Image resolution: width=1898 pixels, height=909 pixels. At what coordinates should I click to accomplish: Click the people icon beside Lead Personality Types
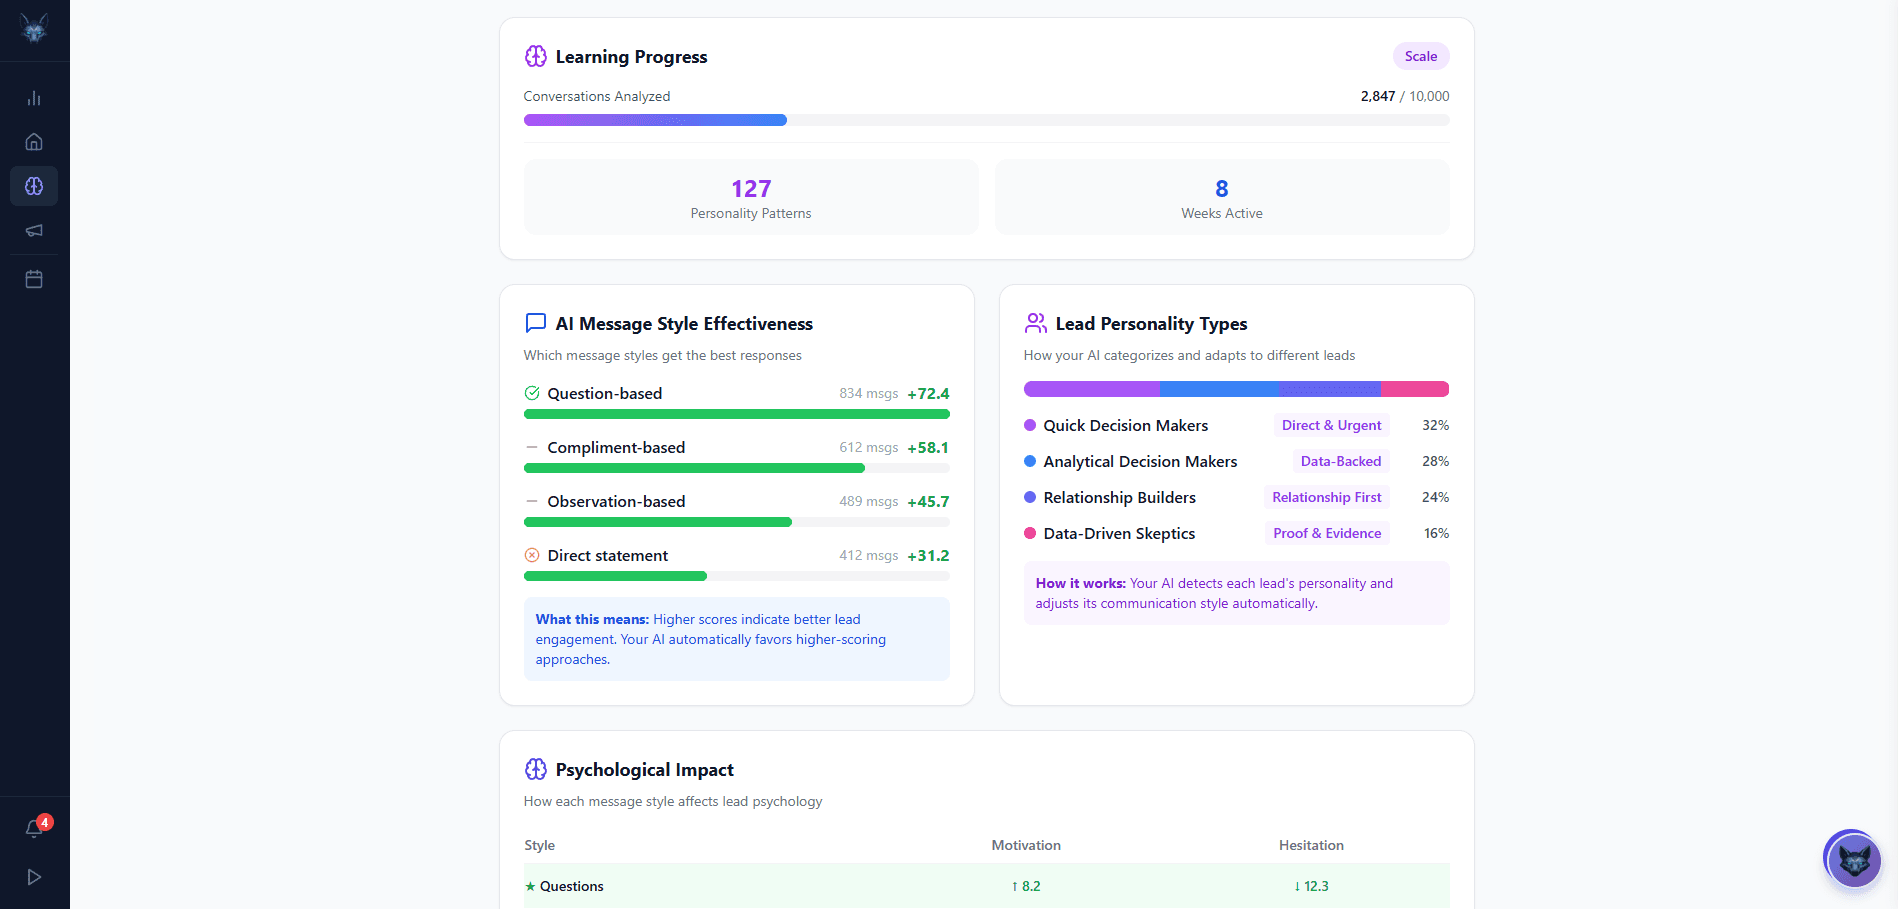tap(1035, 322)
